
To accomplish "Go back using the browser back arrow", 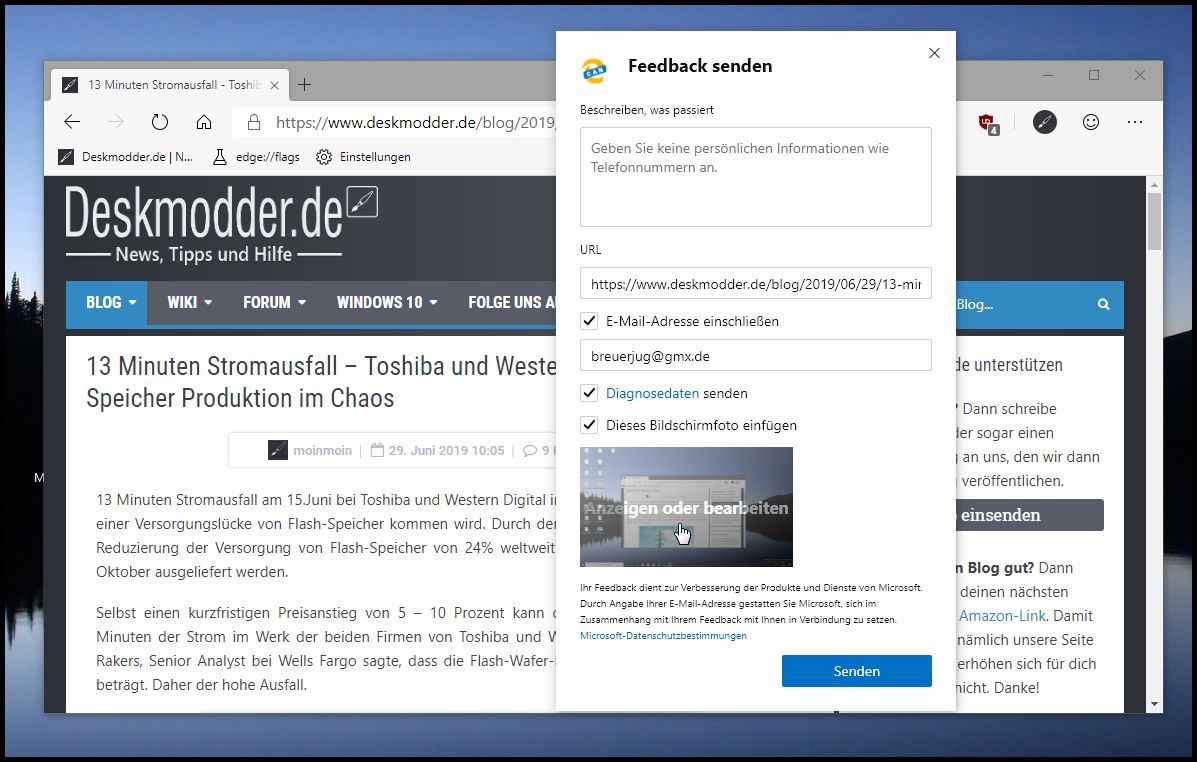I will coord(72,122).
